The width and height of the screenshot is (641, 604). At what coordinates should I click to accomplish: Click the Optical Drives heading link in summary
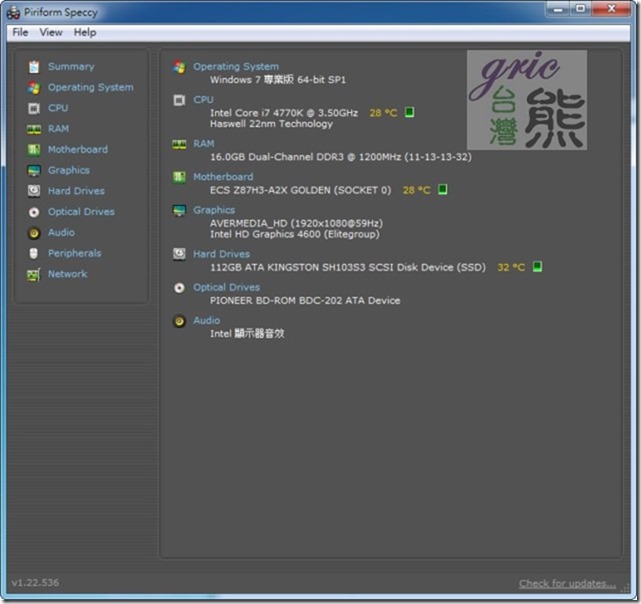(x=226, y=287)
